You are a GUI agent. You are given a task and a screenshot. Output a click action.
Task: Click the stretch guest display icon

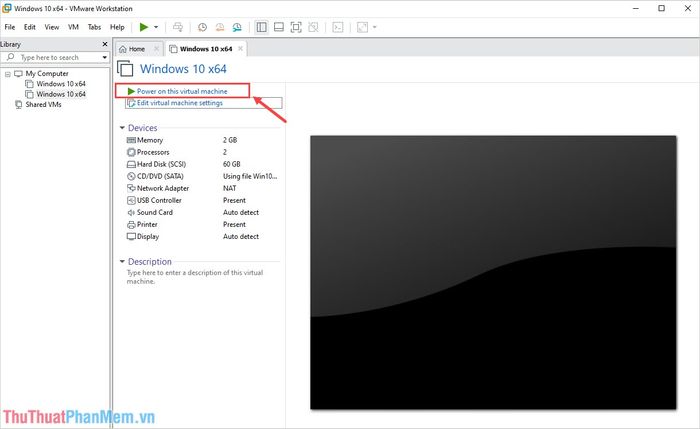click(x=362, y=27)
